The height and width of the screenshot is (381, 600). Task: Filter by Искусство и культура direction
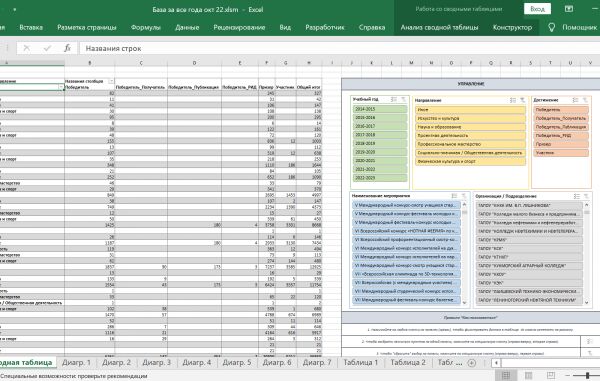[470, 118]
